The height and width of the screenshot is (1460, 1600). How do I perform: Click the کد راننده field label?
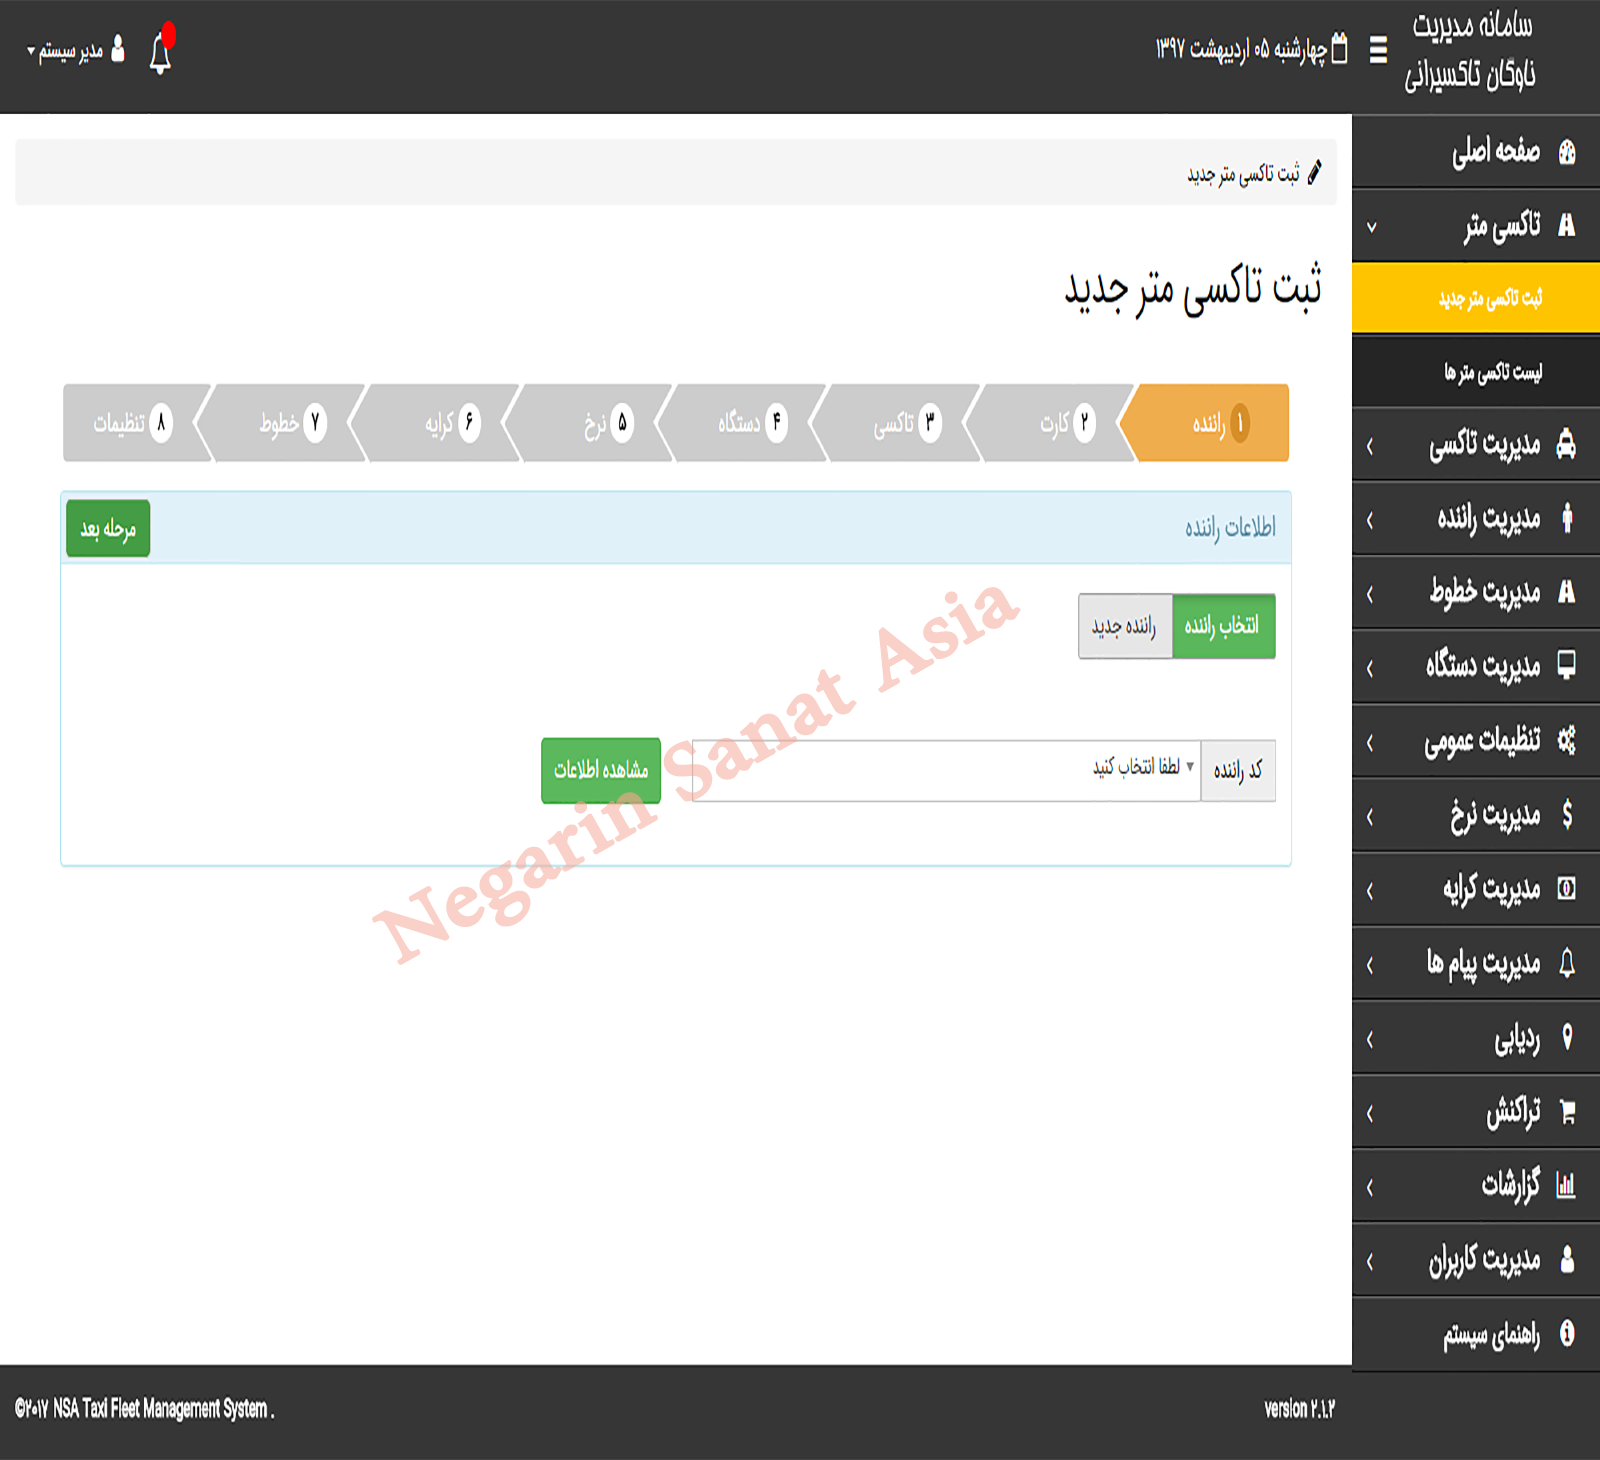(x=1238, y=770)
